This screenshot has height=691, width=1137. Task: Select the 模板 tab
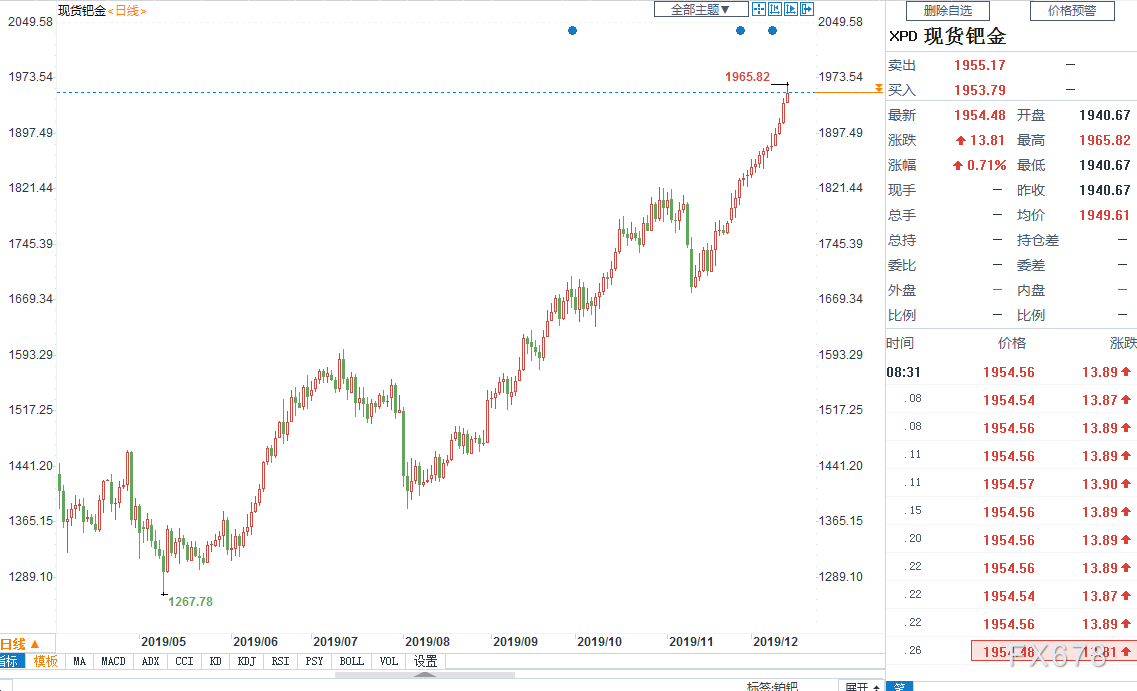point(46,661)
